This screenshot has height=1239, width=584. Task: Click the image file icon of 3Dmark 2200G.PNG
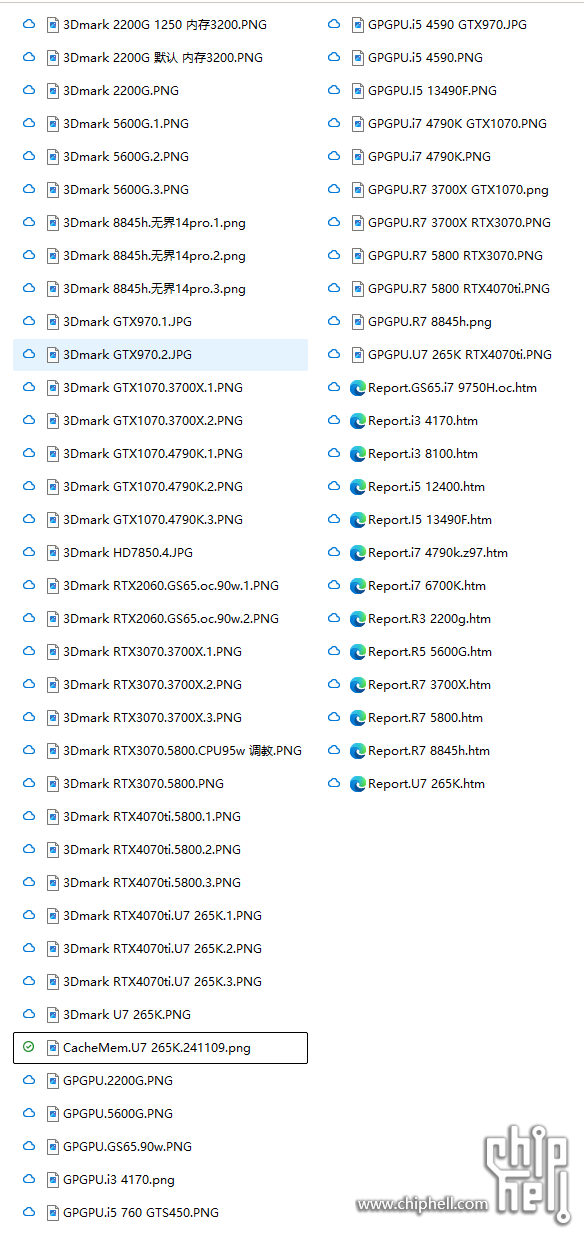pyautogui.click(x=53, y=91)
